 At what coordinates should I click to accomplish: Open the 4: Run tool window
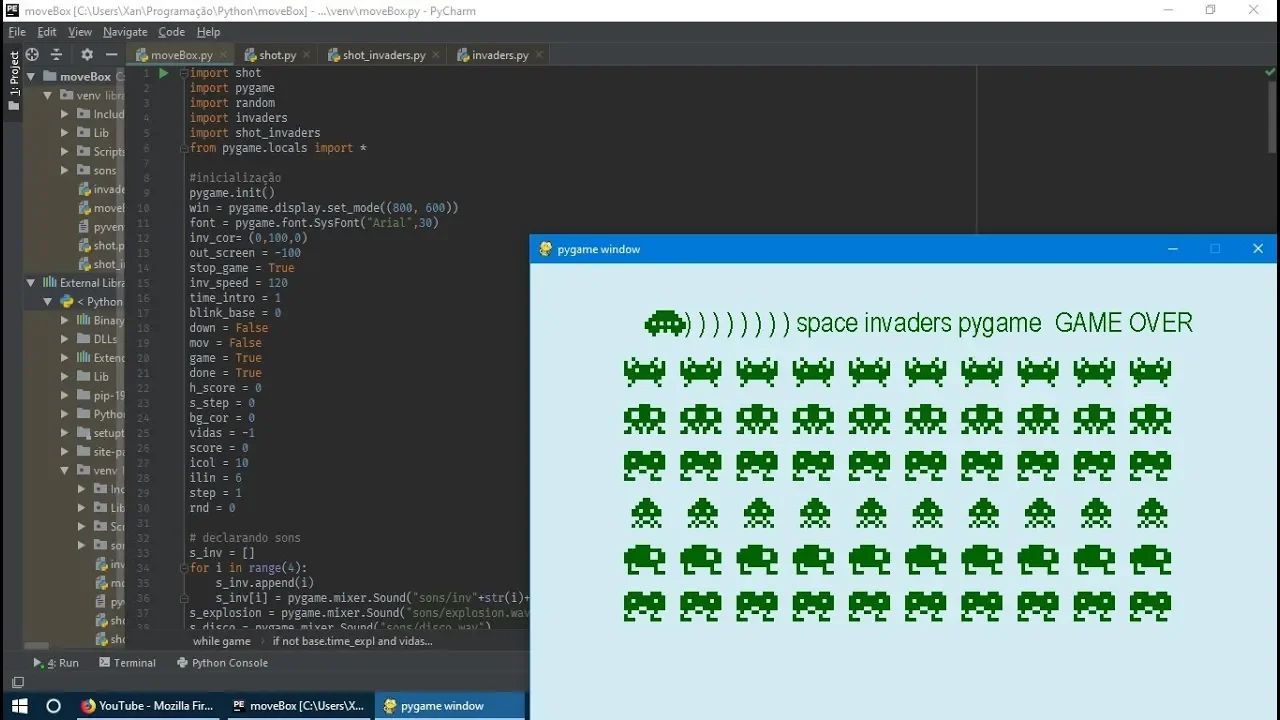56,663
